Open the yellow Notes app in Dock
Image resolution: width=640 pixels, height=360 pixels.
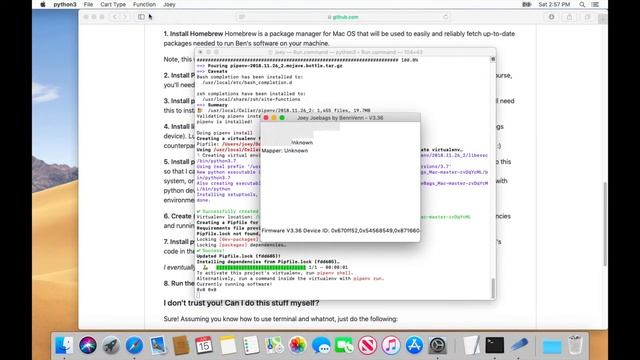(x=228, y=345)
